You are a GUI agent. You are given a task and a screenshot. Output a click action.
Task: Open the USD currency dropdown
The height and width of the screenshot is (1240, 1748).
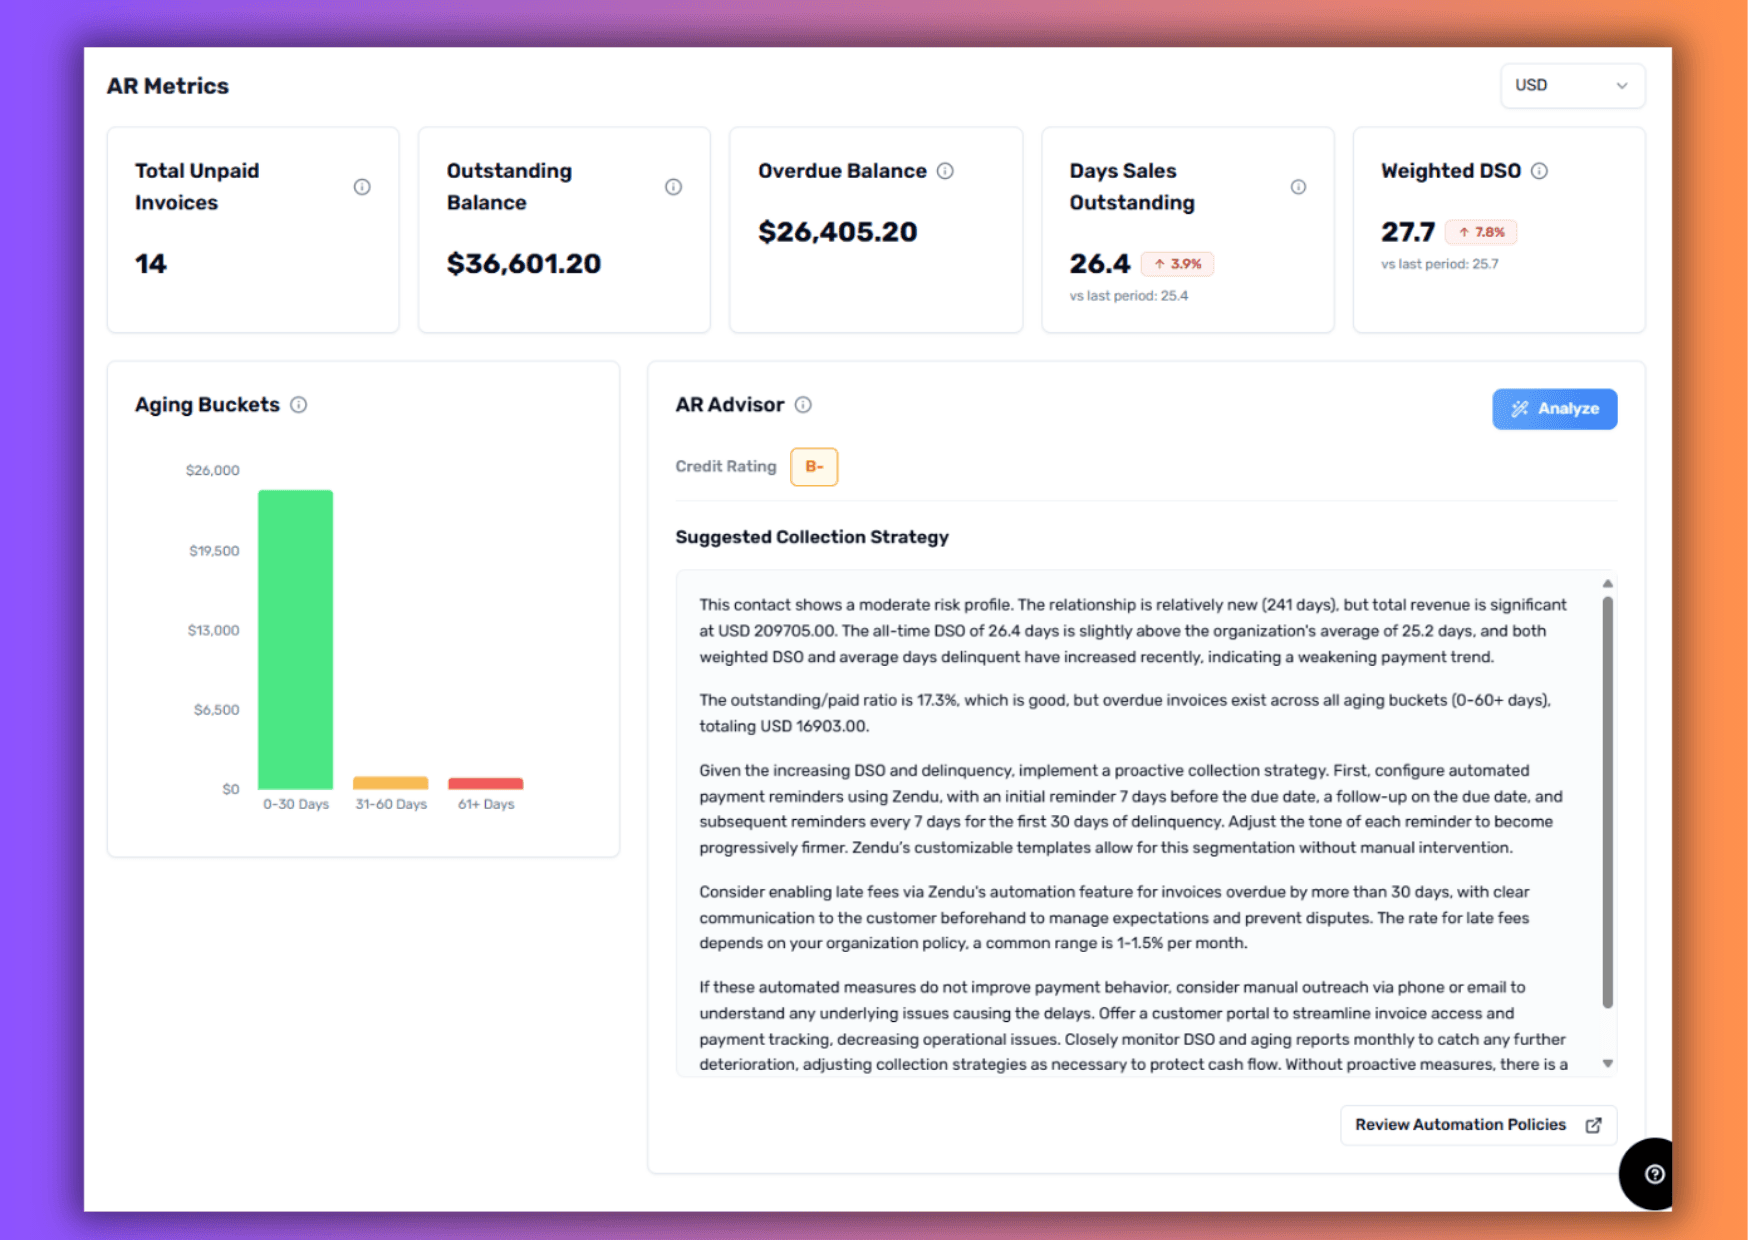(x=1571, y=86)
